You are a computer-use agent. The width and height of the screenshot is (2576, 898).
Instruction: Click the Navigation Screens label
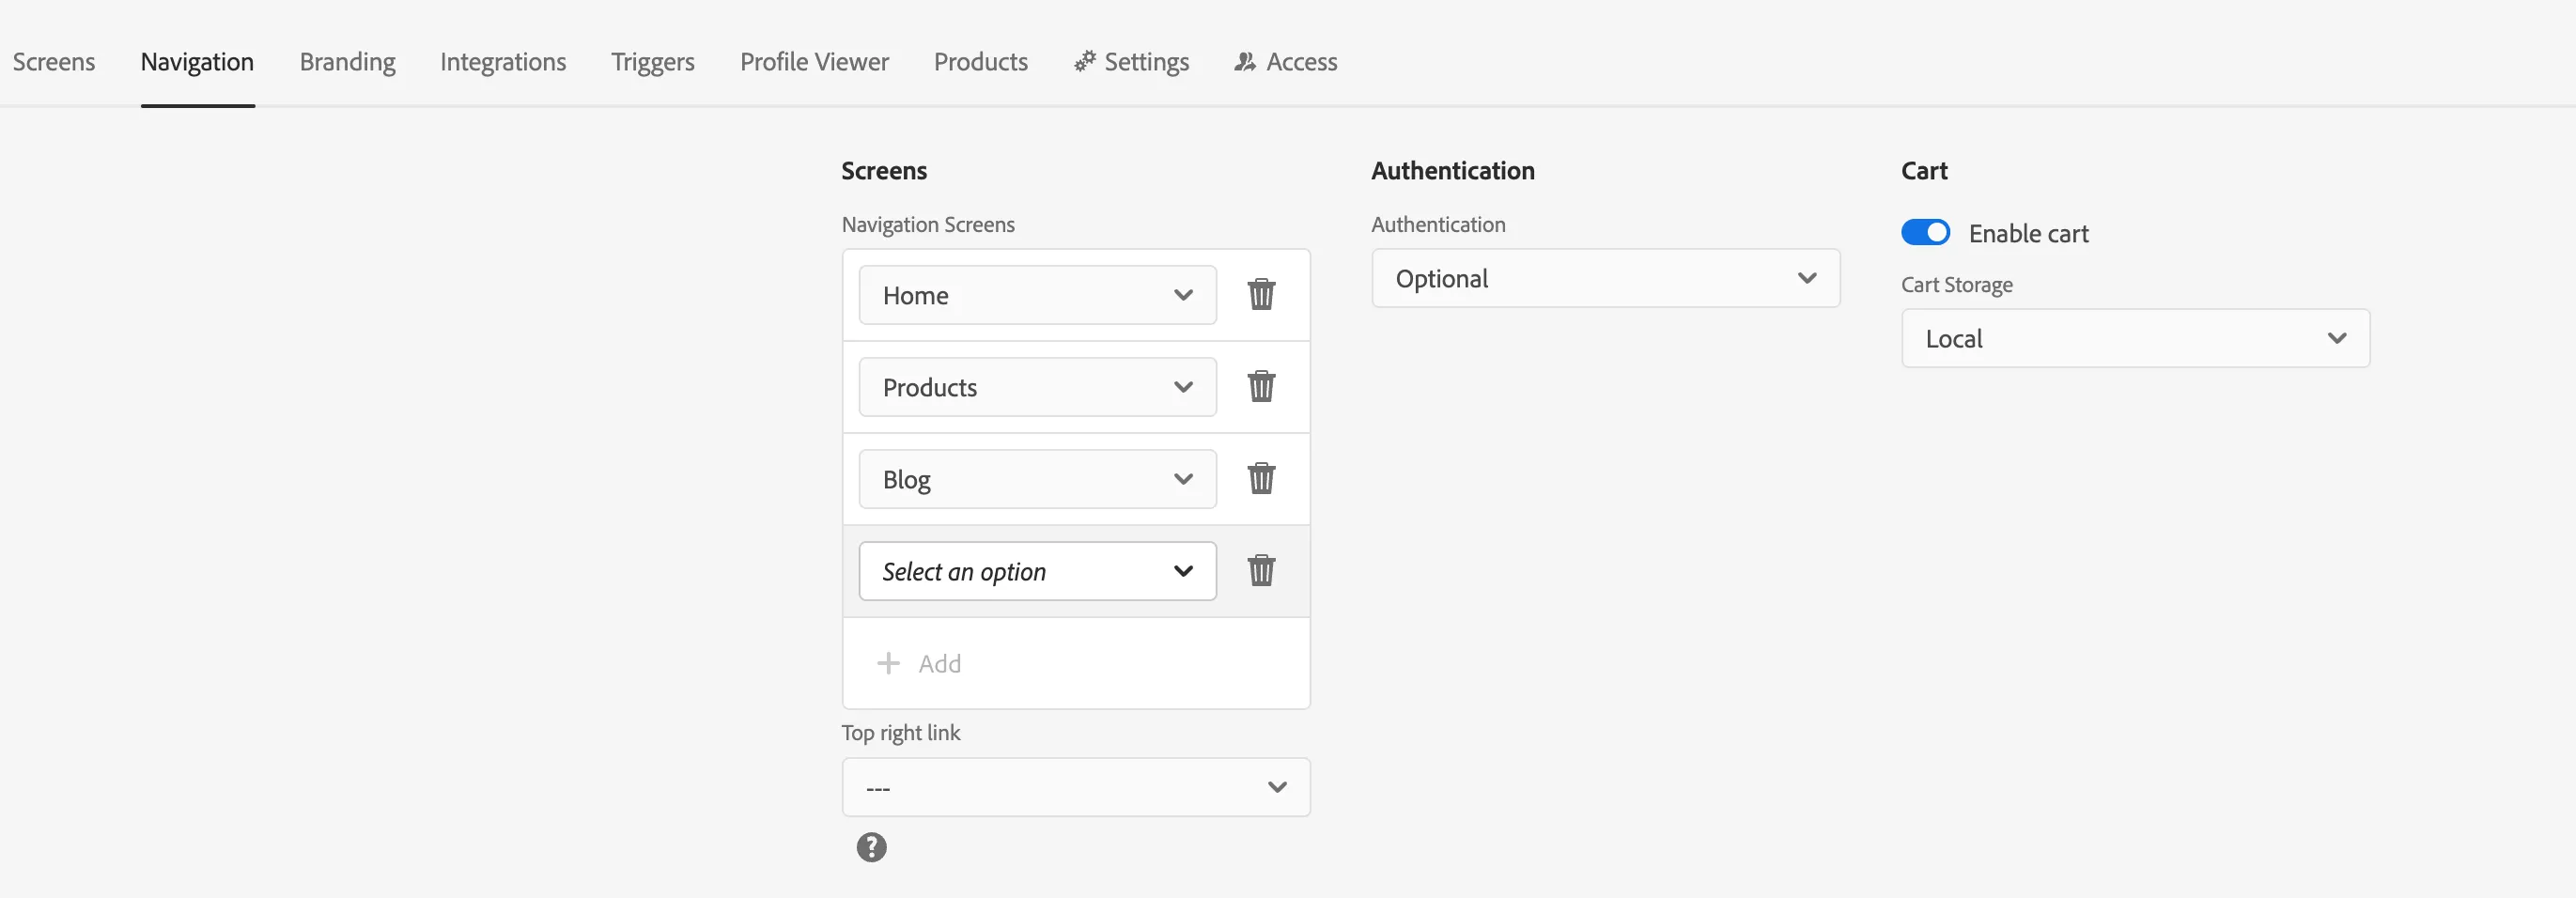928,224
